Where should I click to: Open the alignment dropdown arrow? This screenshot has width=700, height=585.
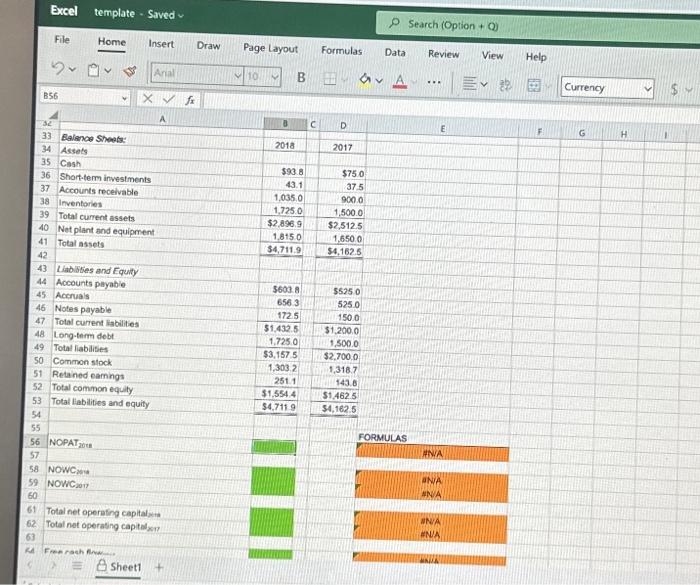tap(484, 84)
